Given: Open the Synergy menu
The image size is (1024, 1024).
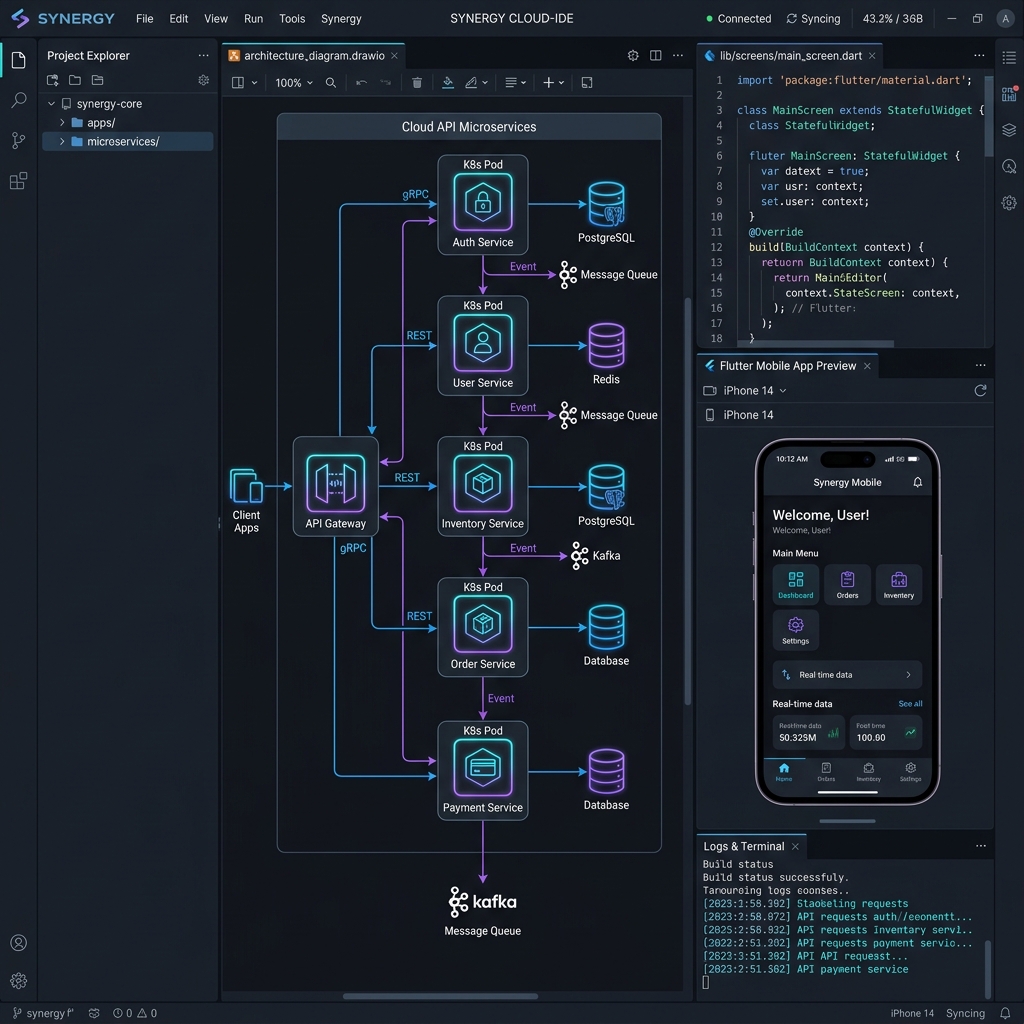Looking at the screenshot, I should [x=341, y=19].
